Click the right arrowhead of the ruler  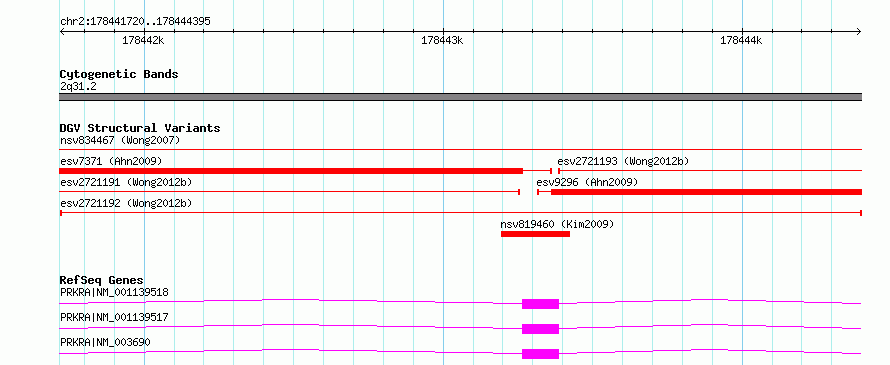(859, 31)
